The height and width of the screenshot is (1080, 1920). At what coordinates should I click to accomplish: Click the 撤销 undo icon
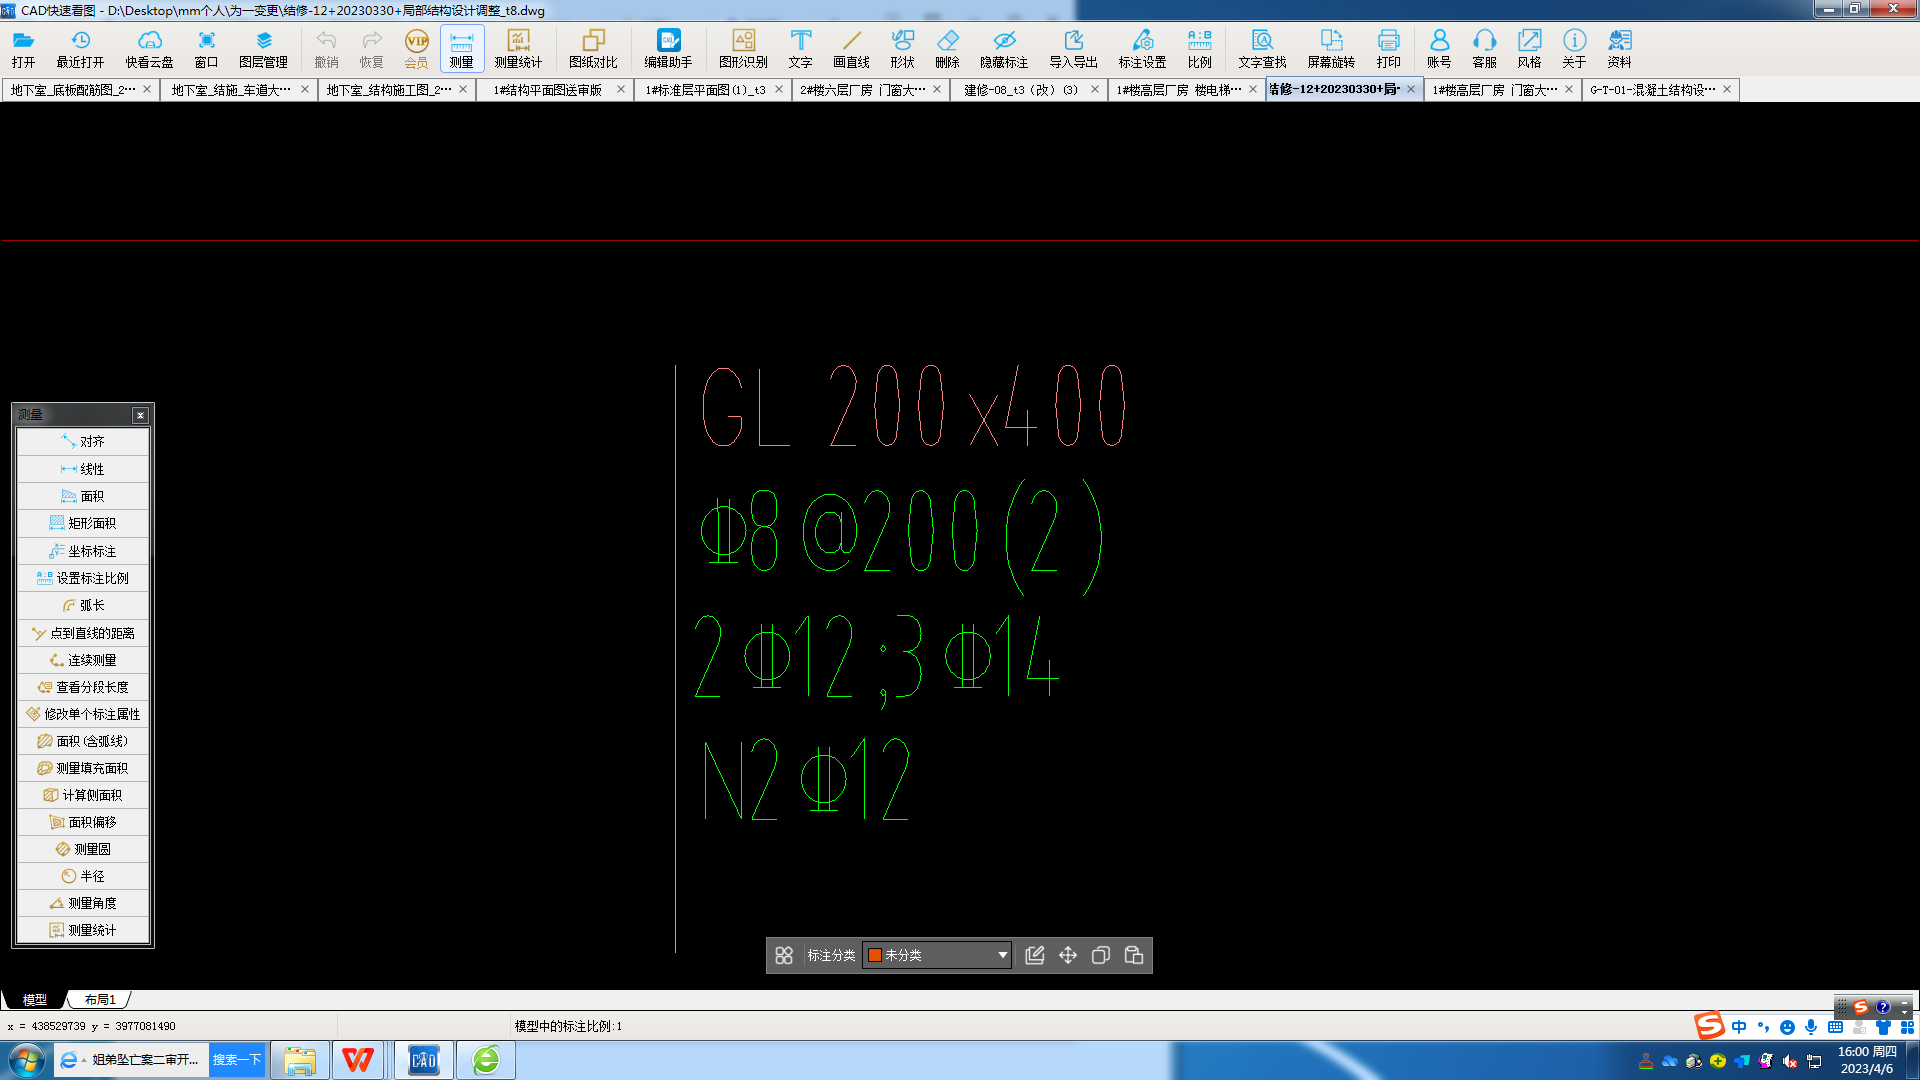(326, 48)
